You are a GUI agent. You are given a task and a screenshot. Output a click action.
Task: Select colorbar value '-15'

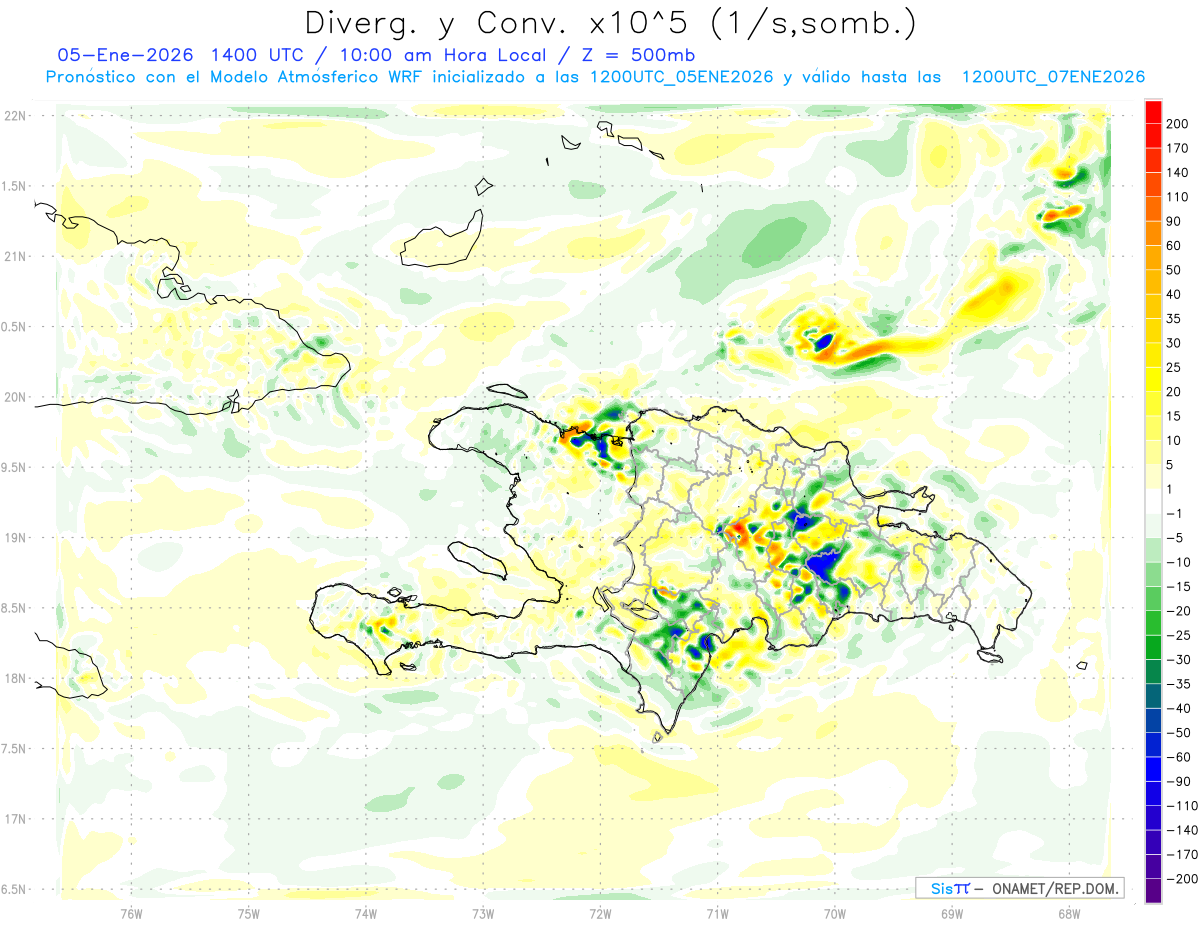(1177, 586)
